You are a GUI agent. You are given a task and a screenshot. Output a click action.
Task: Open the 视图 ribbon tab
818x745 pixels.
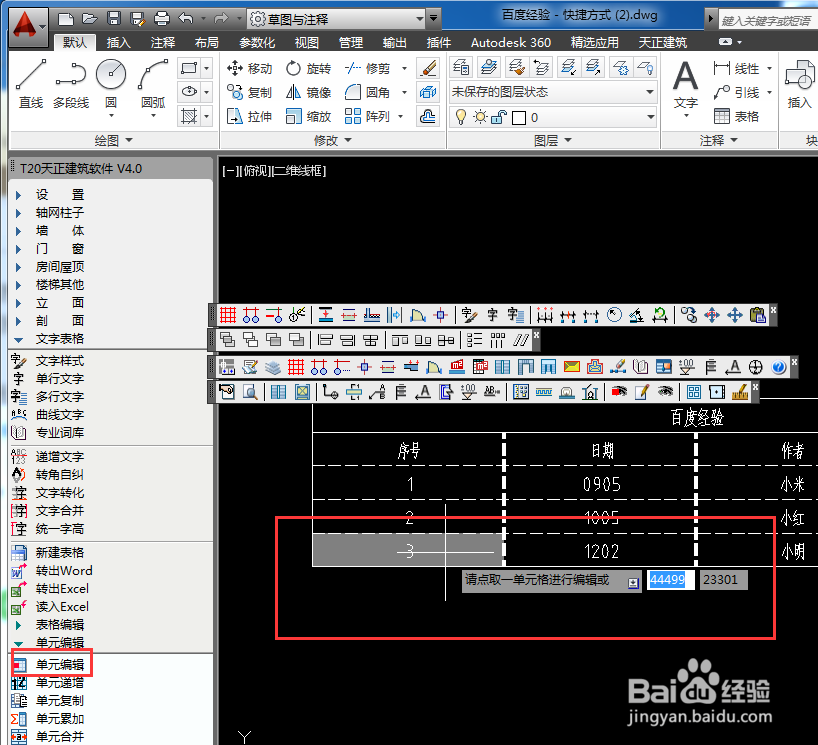[x=306, y=42]
